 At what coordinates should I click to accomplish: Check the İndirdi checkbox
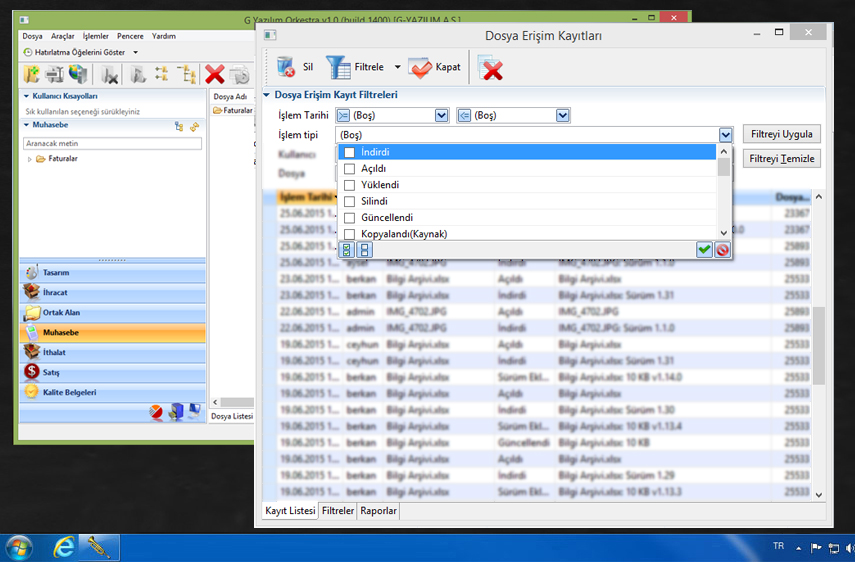click(x=349, y=153)
